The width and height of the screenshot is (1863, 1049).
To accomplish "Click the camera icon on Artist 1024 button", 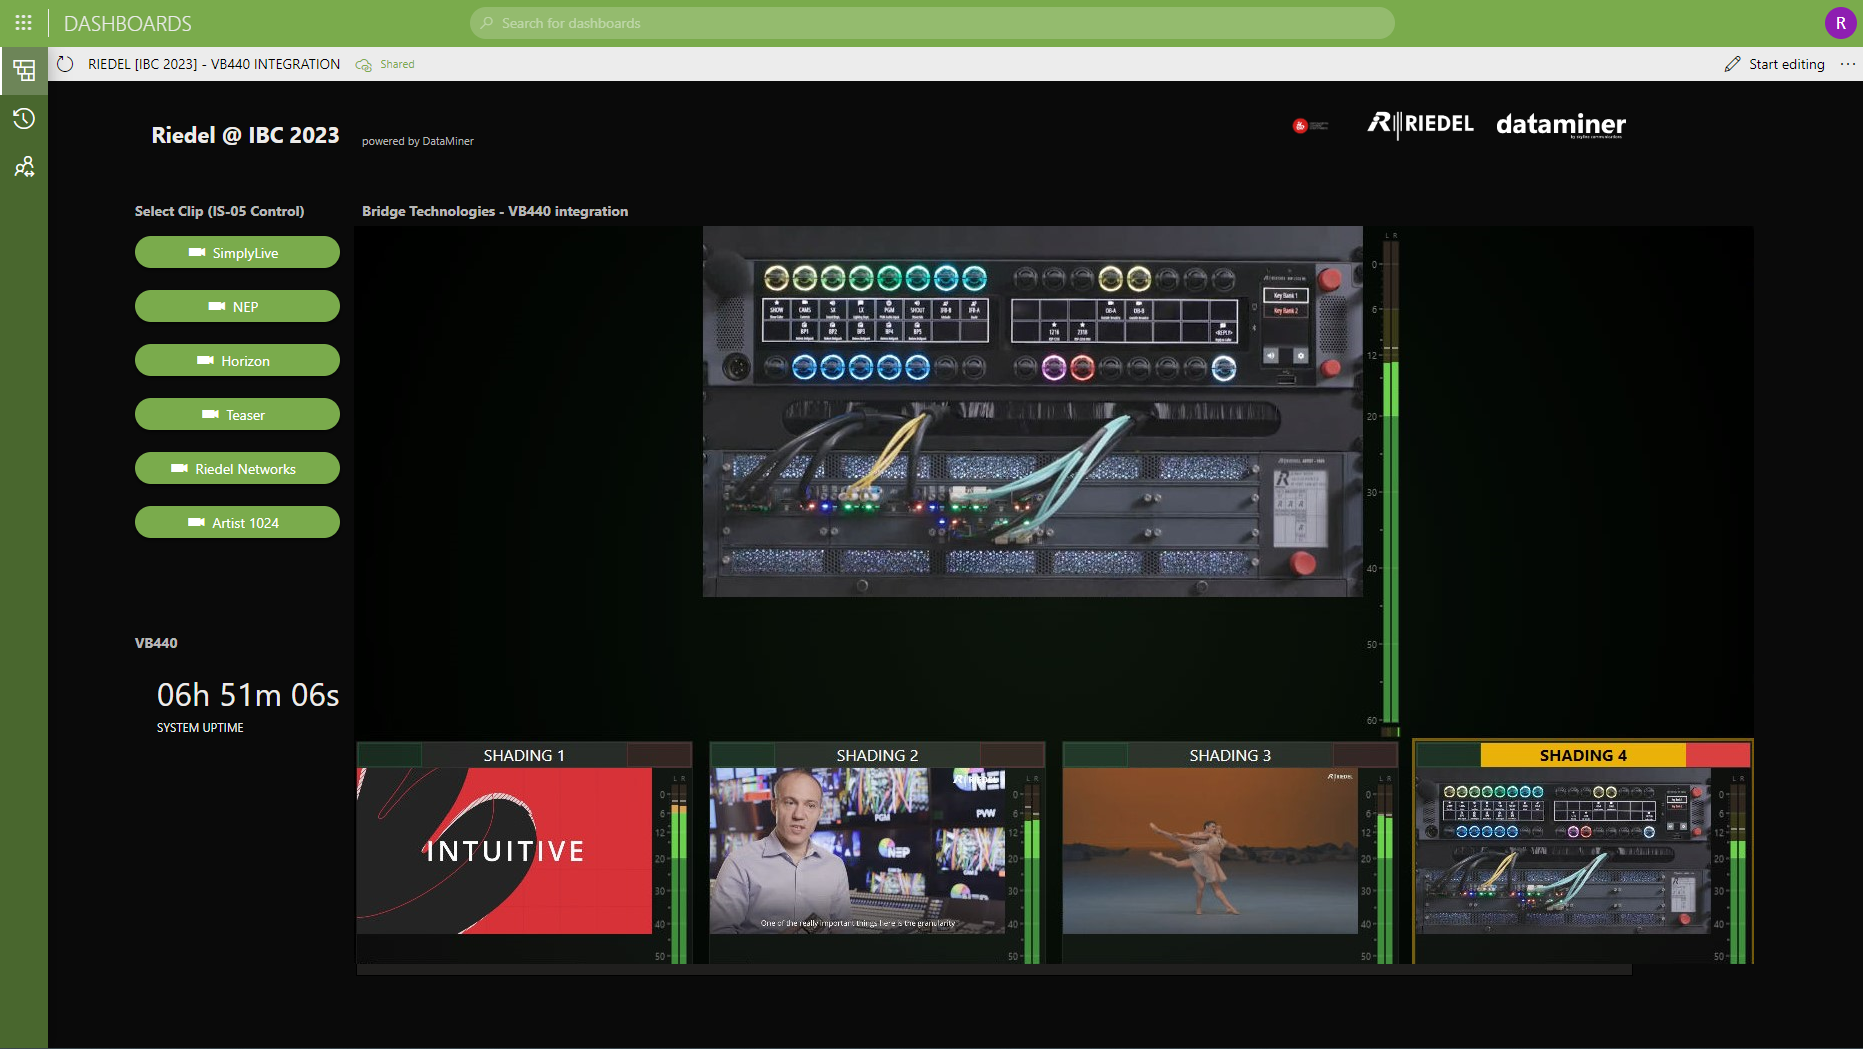I will pyautogui.click(x=196, y=523).
